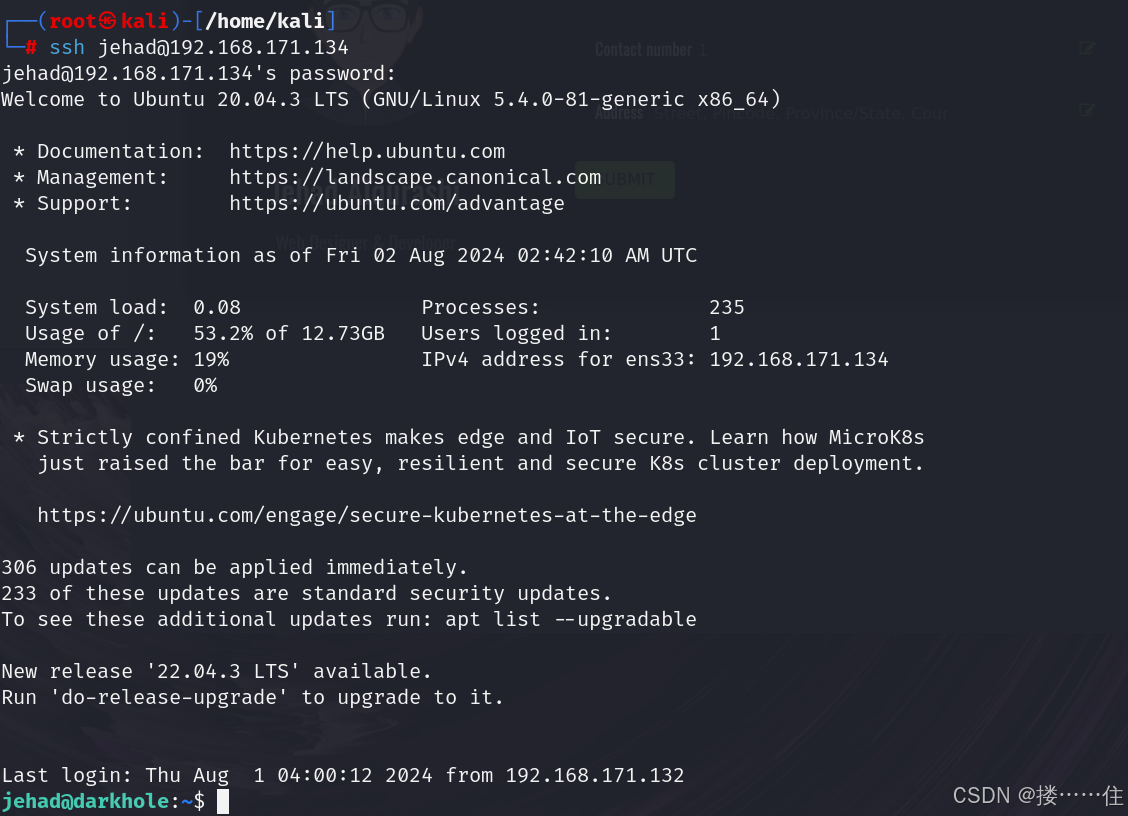
Task: Click the edit icon beside Contact number
Action: pyautogui.click(x=1087, y=48)
